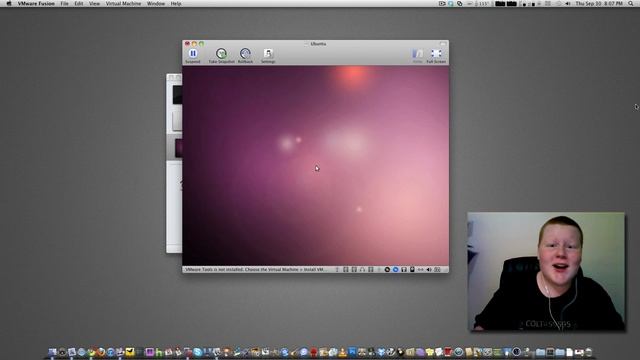Click the volume icon in macOS menu bar
Image resolution: width=640 pixels, height=360 pixels.
tap(568, 4)
